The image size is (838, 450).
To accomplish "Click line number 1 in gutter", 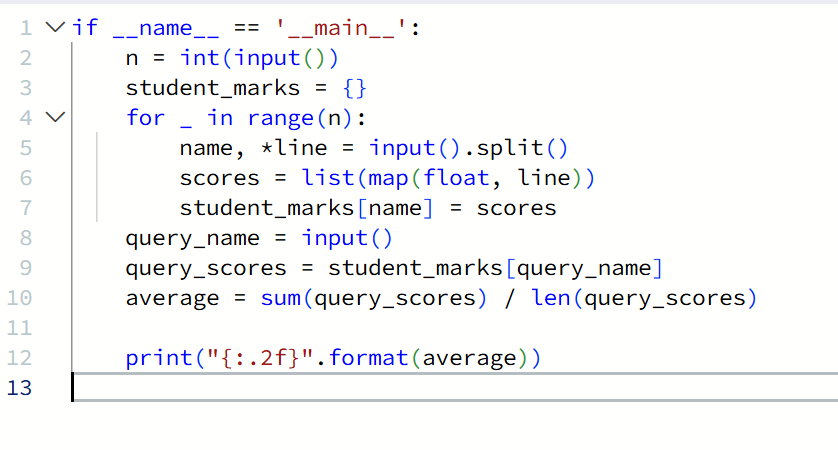I will point(26,28).
